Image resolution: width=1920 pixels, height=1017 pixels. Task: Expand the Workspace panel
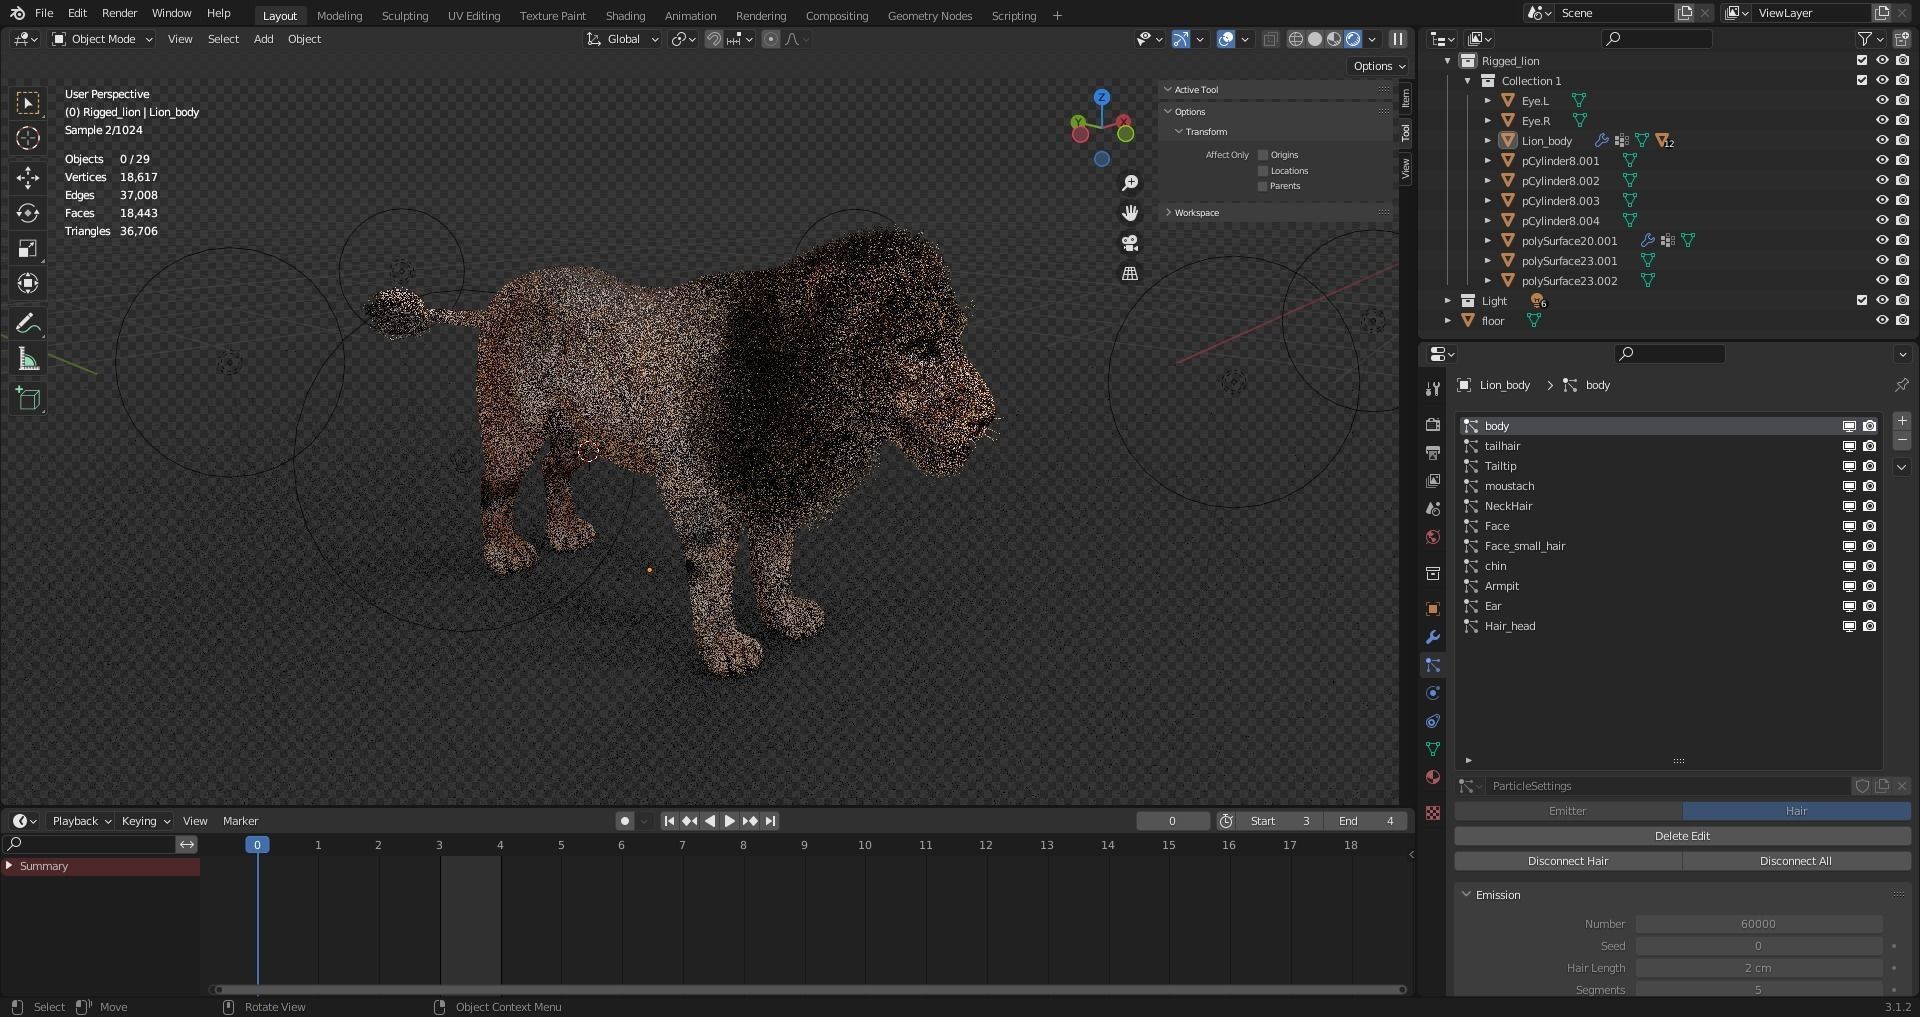(1168, 213)
